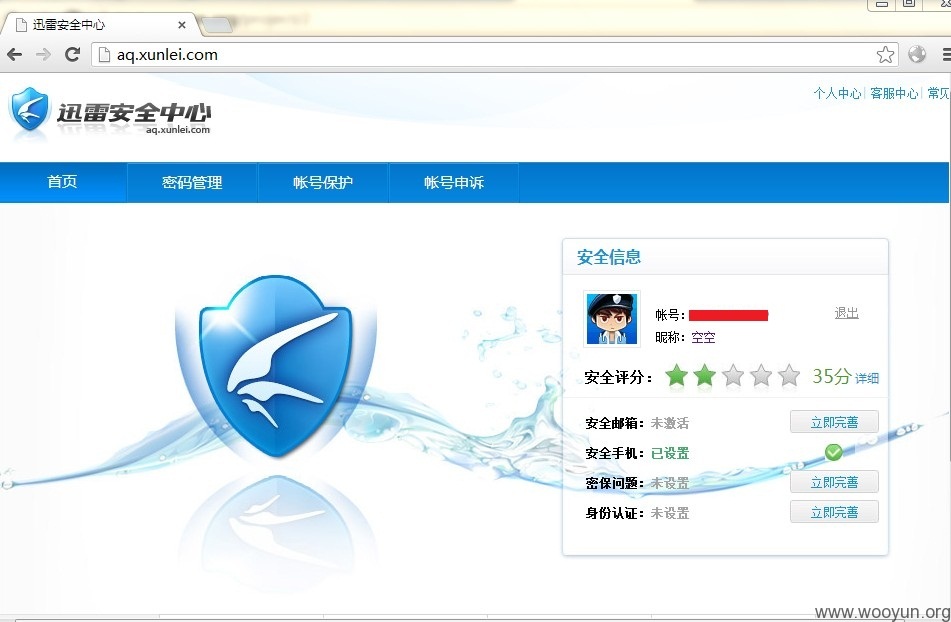
Task: Bookmark this page with the star icon
Action: 885,55
